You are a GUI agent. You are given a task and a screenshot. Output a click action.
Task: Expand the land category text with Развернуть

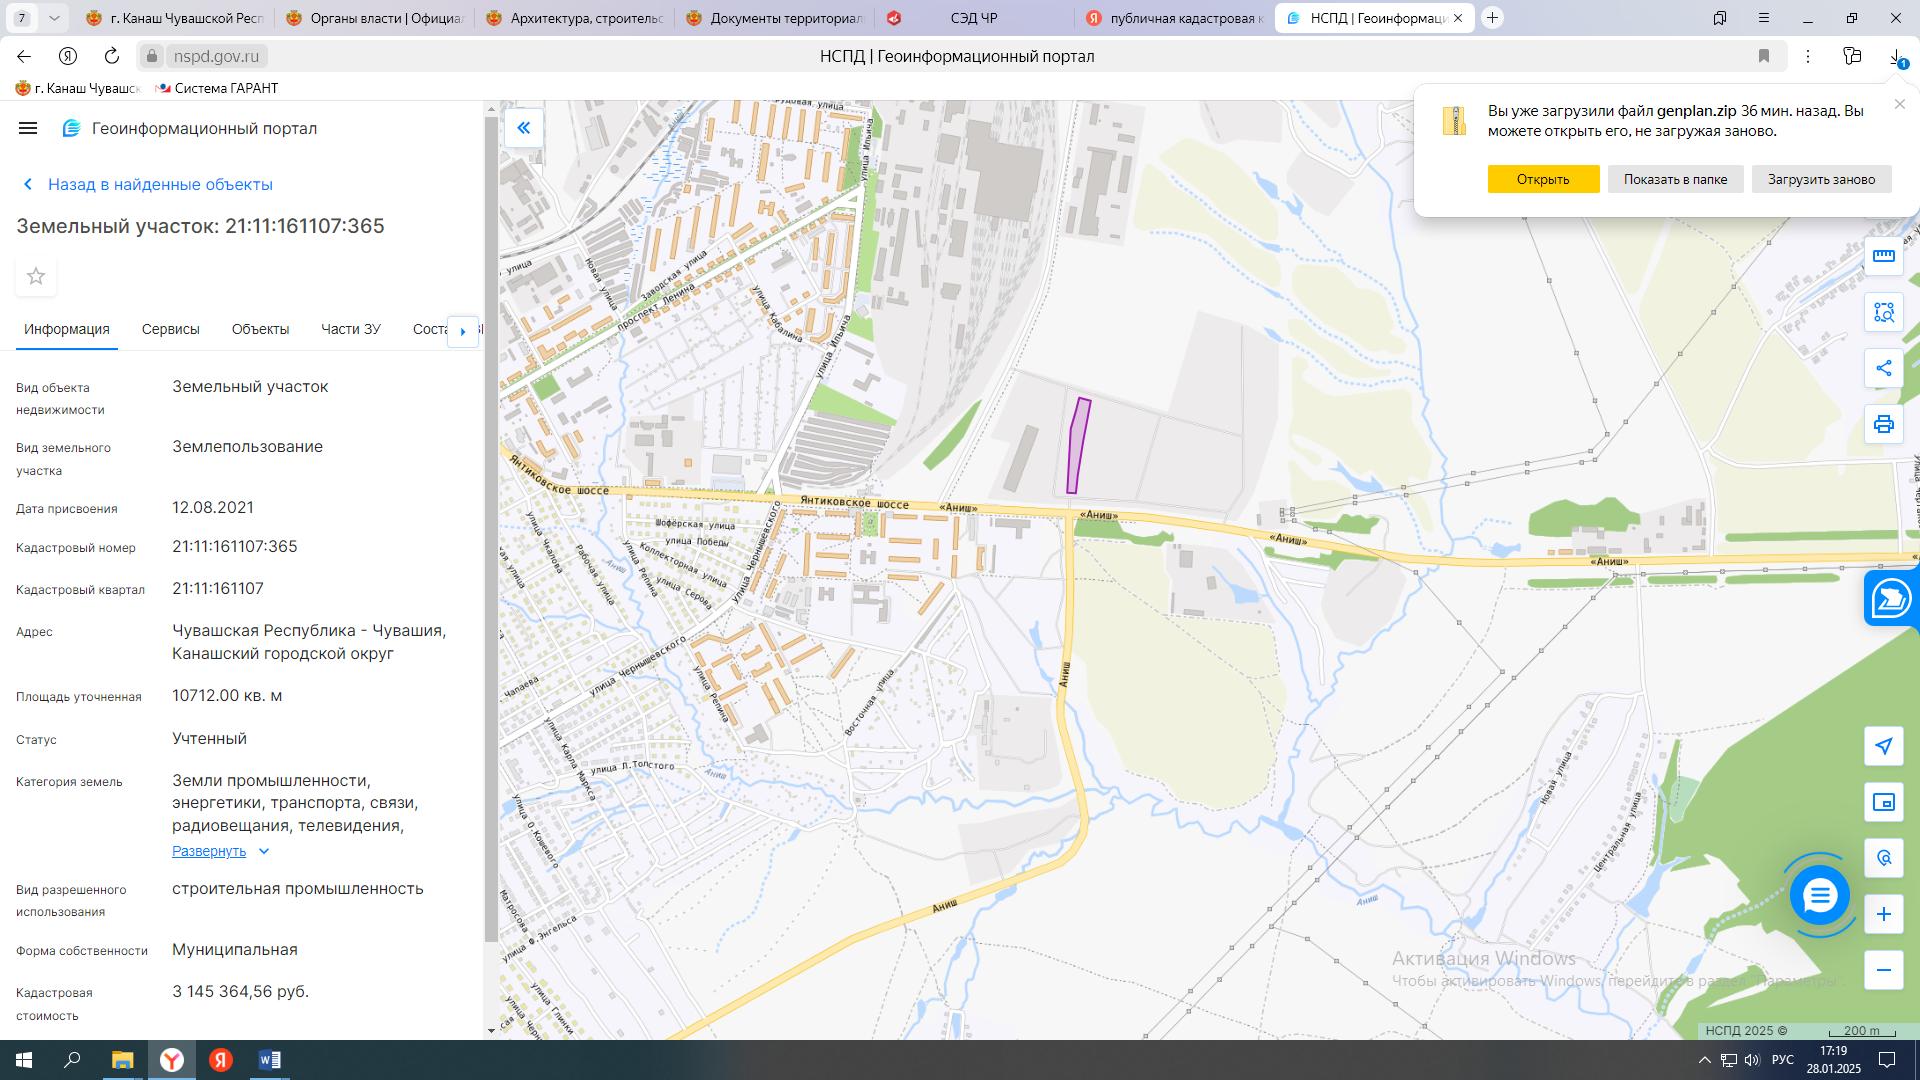pos(209,851)
